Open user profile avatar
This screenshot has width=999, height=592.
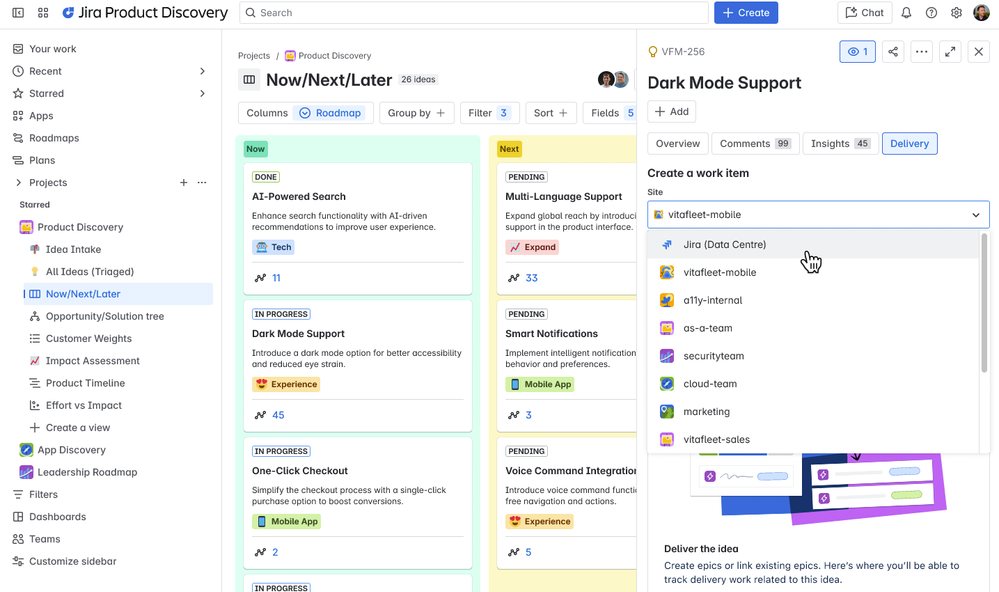[x=981, y=13]
